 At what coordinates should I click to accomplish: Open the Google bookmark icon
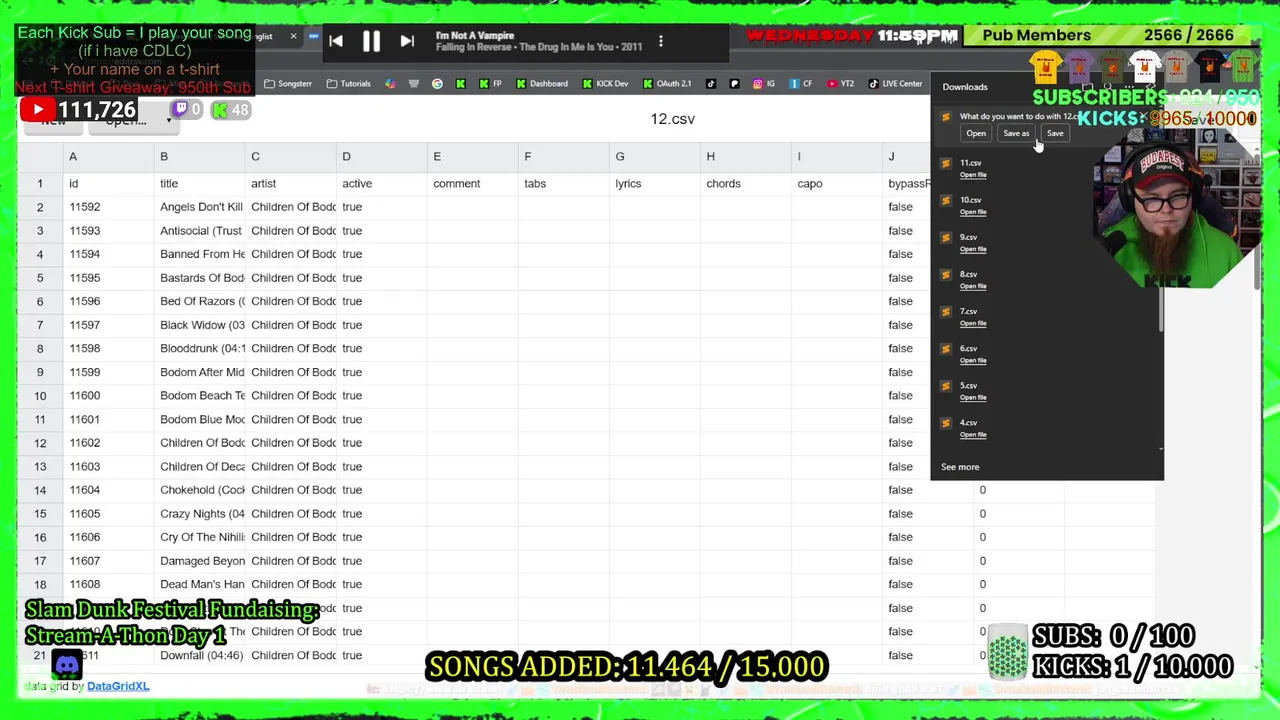pos(437,84)
